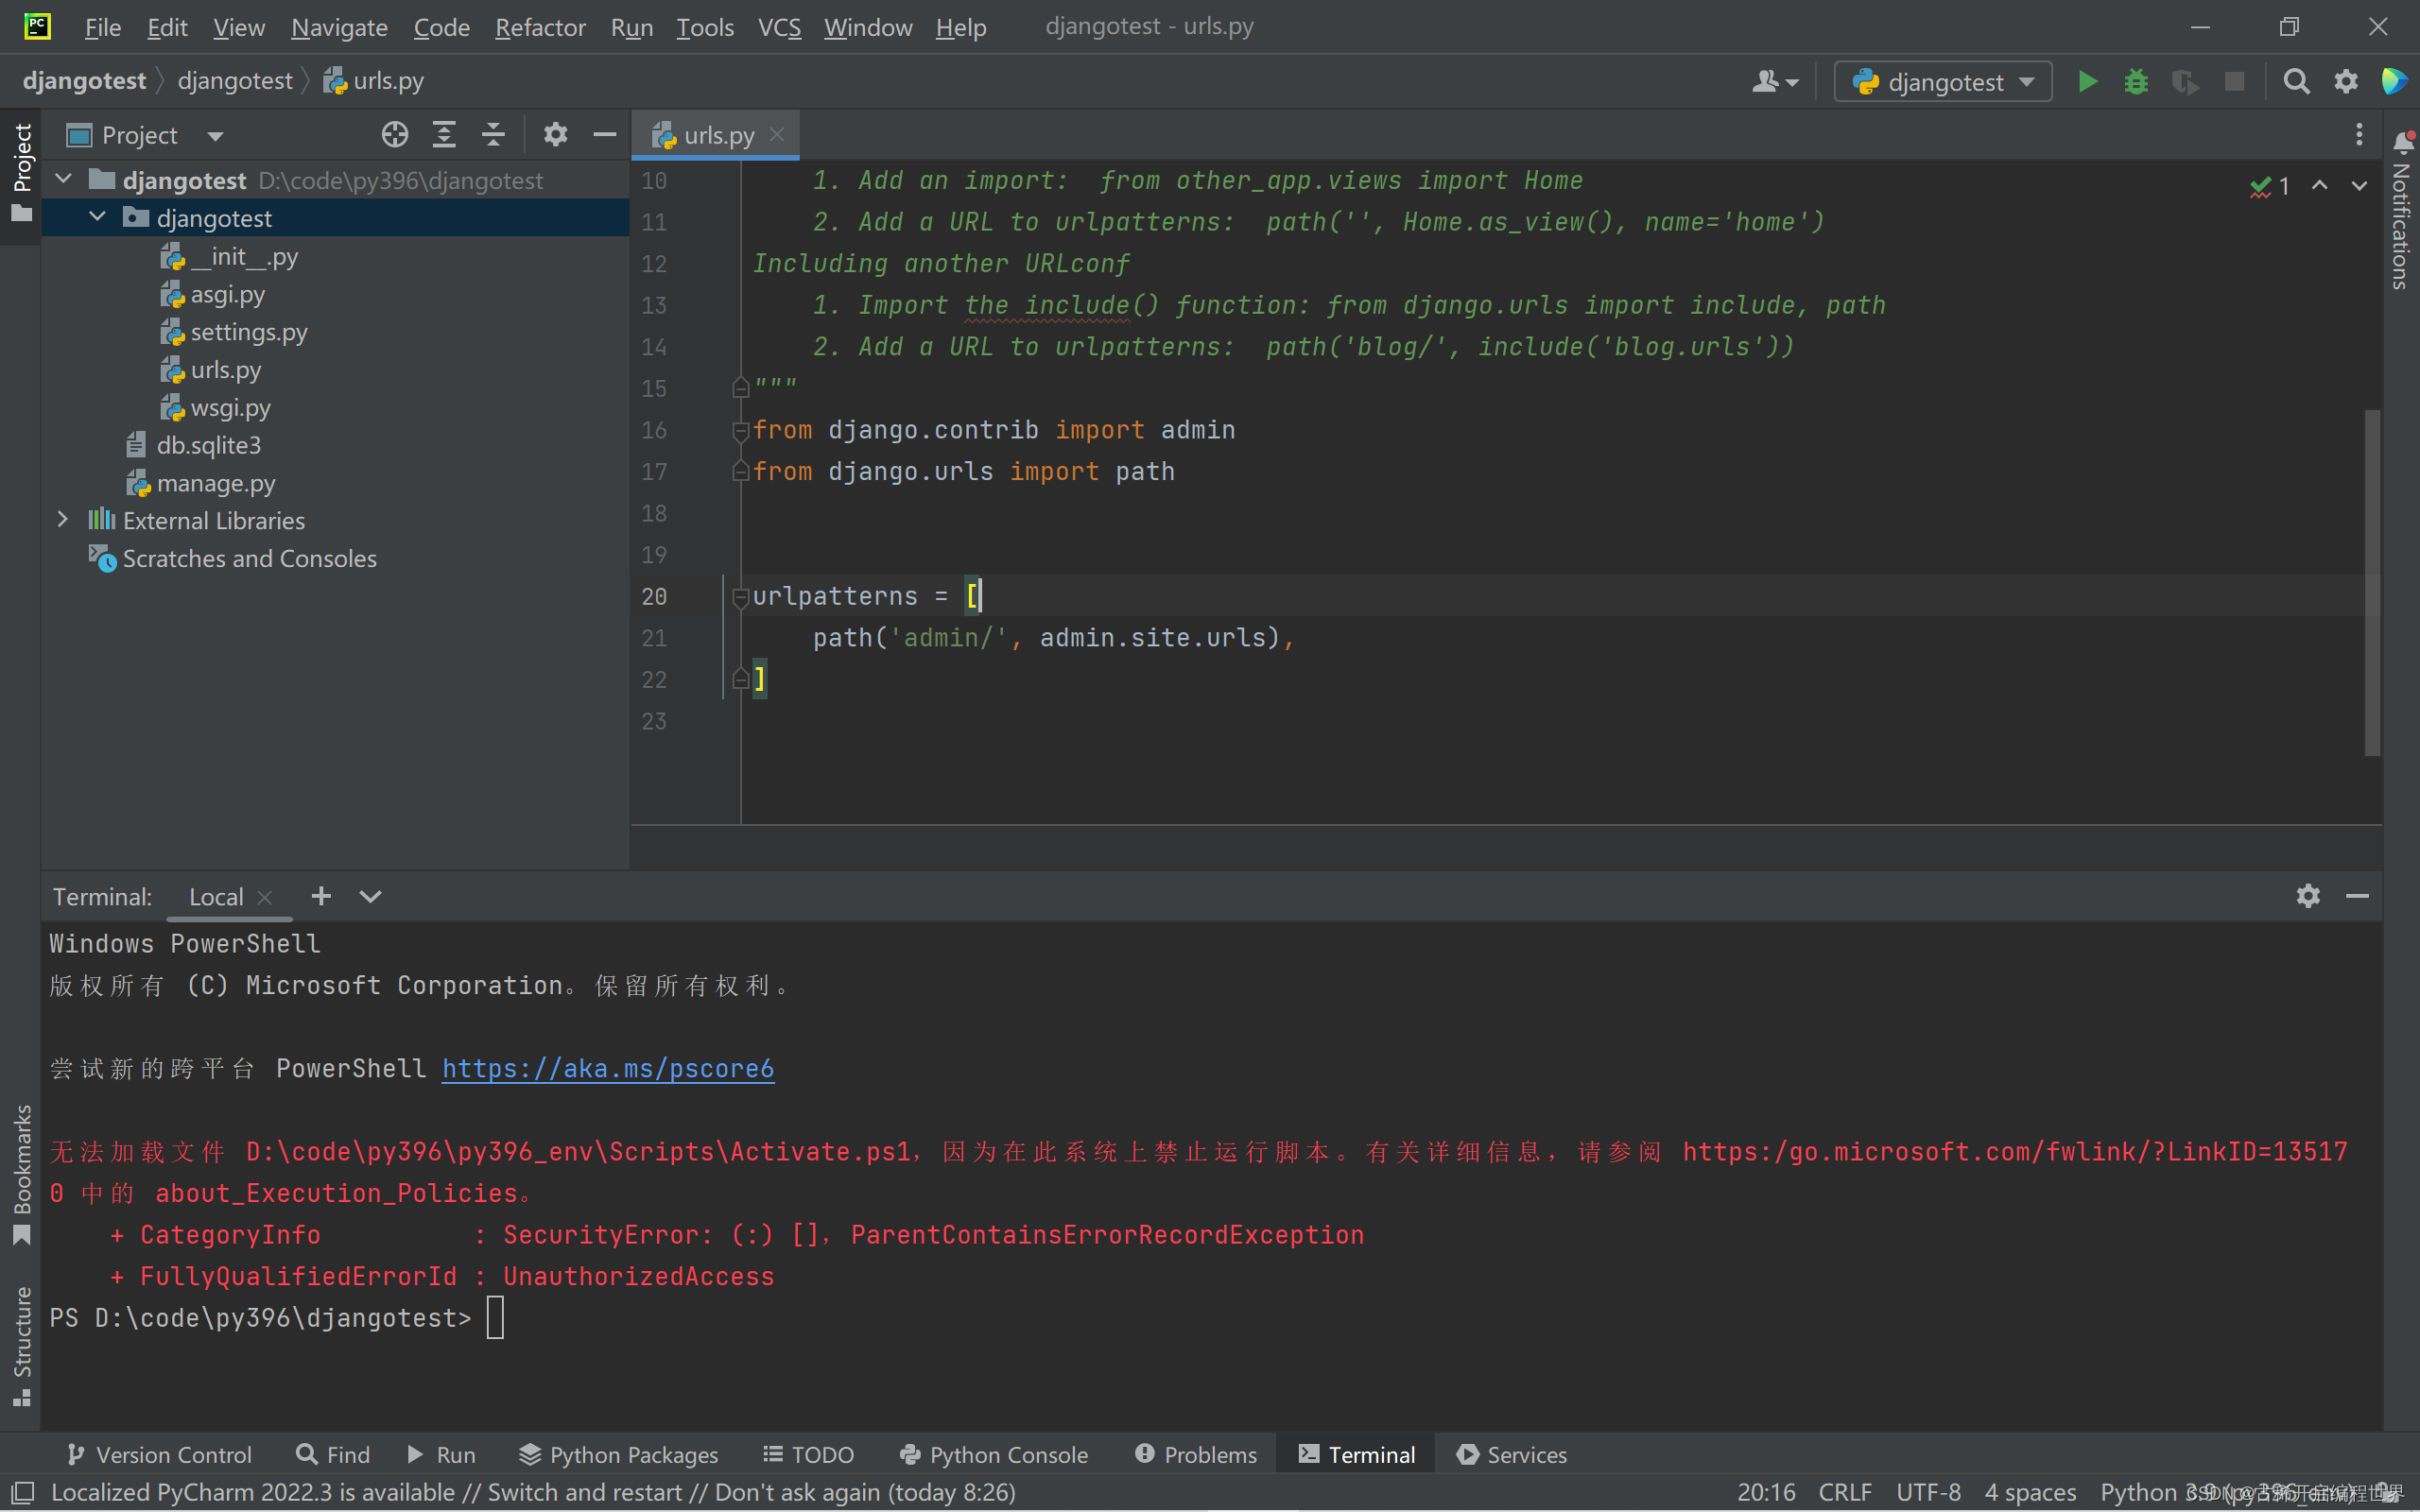This screenshot has height=1512, width=2420.
Task: Open the VCS menu
Action: (x=779, y=27)
